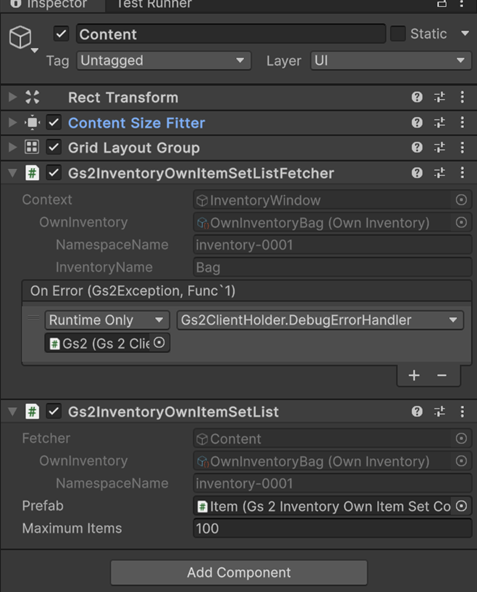Click the Maximum Items input field
The width and height of the screenshot is (477, 592).
pyautogui.click(x=332, y=528)
